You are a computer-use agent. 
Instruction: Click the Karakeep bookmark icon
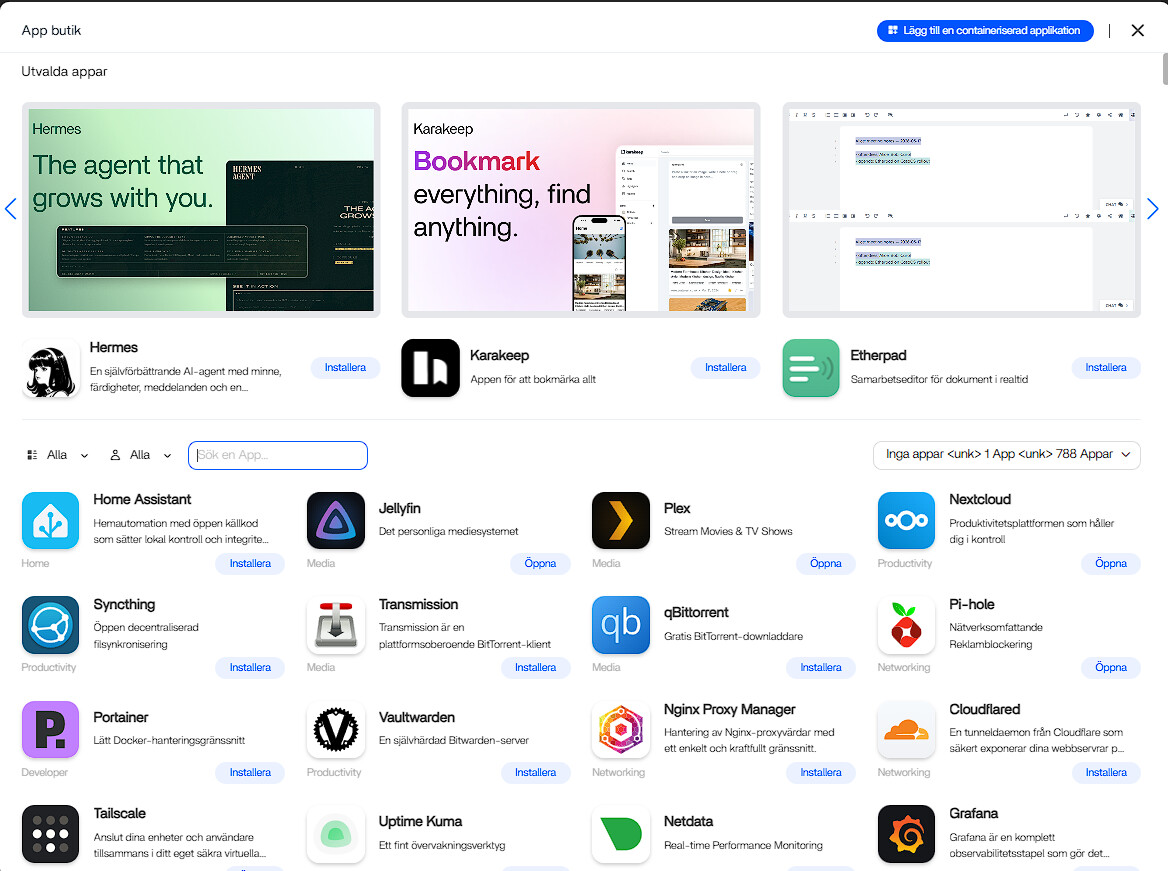click(x=431, y=368)
